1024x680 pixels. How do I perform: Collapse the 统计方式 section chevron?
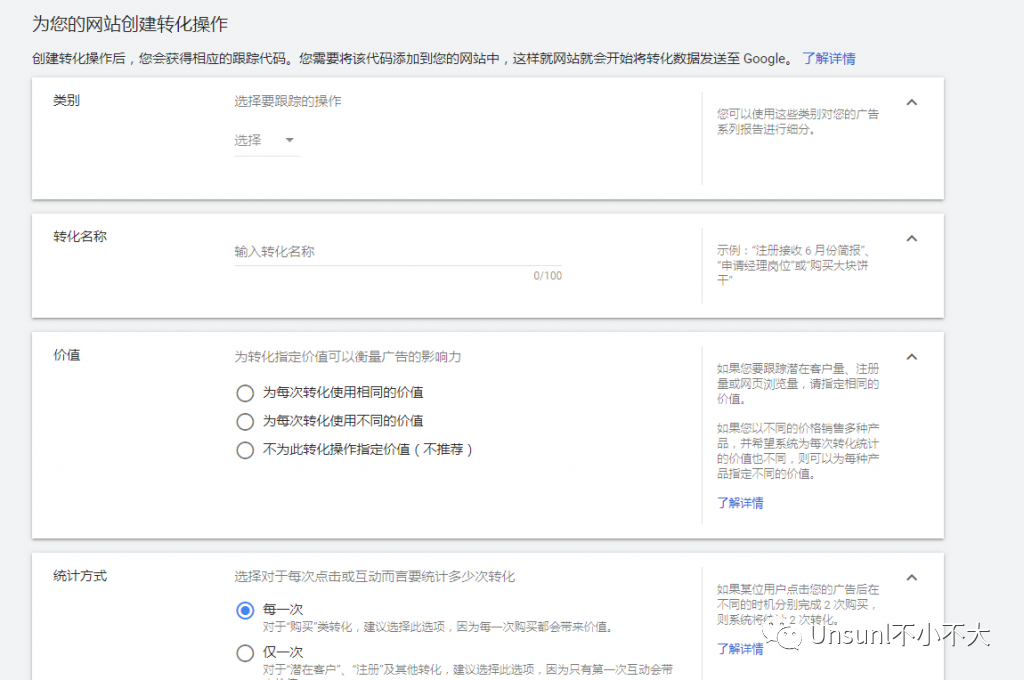pos(912,577)
